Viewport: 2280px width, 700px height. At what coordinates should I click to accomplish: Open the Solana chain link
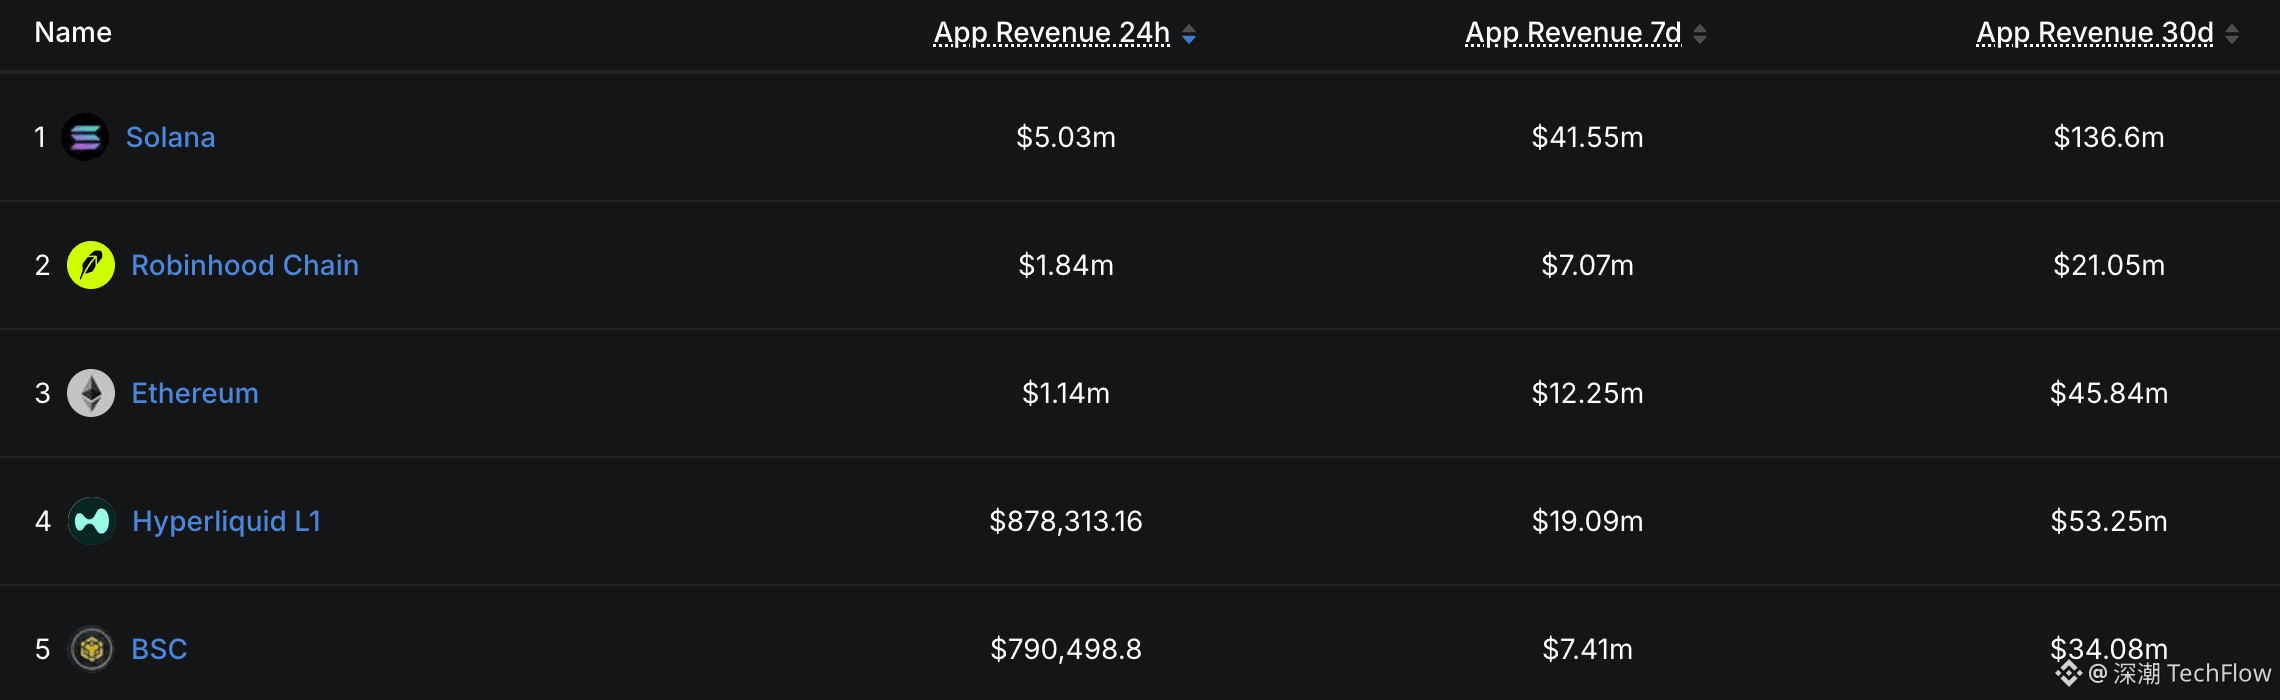pyautogui.click(x=171, y=137)
